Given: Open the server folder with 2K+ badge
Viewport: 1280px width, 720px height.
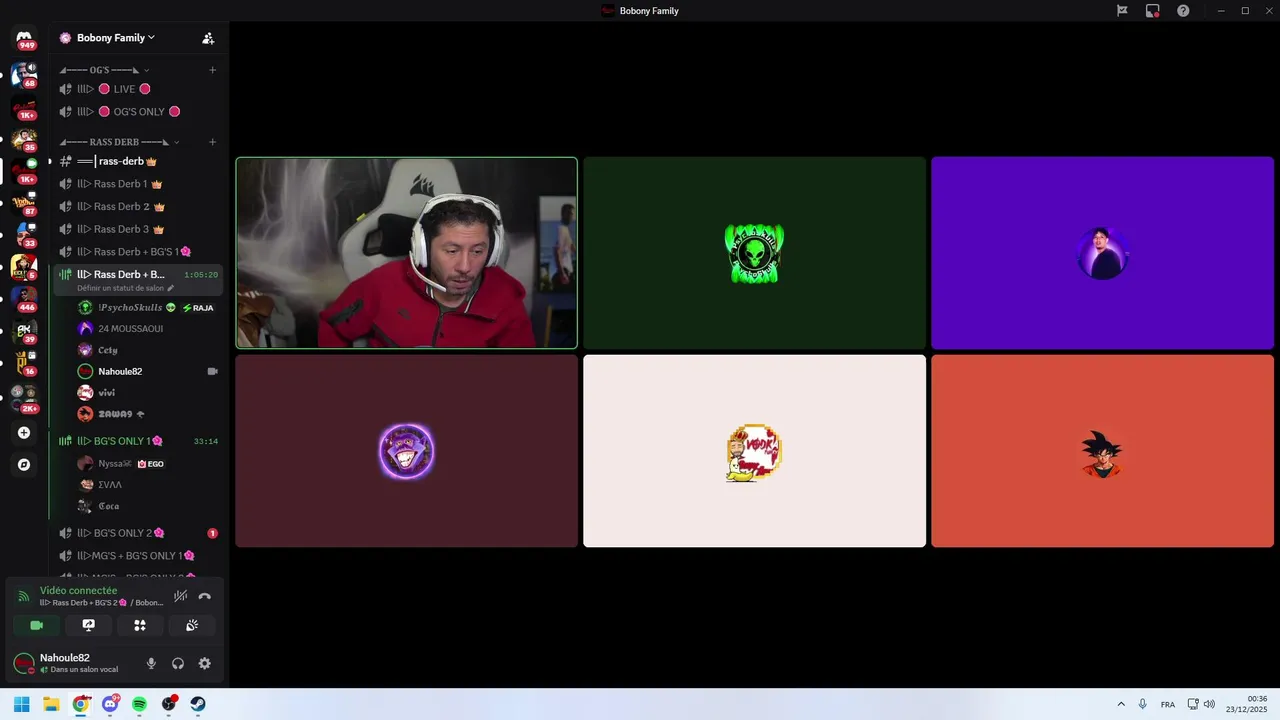Looking at the screenshot, I should click(24, 397).
